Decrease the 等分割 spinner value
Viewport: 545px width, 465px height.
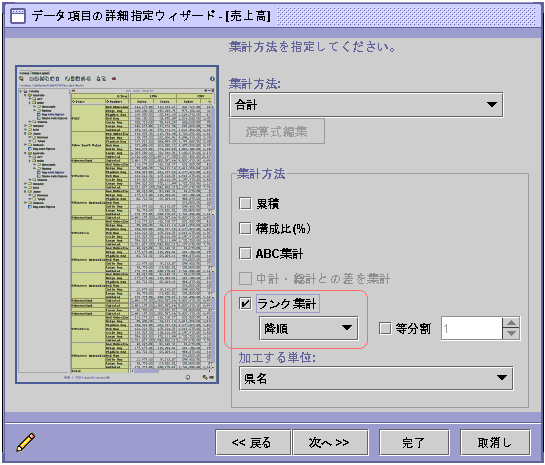coord(511,334)
